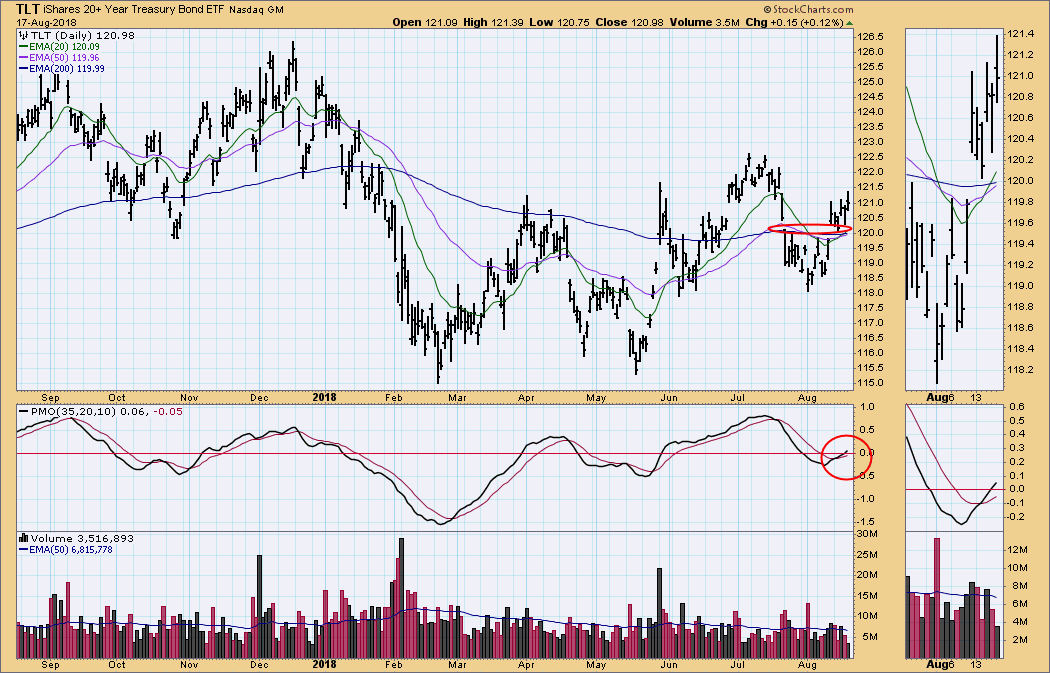Image resolution: width=1050 pixels, height=673 pixels.
Task: Click the 119.6 label in the zoom panel
Action: click(x=1021, y=222)
